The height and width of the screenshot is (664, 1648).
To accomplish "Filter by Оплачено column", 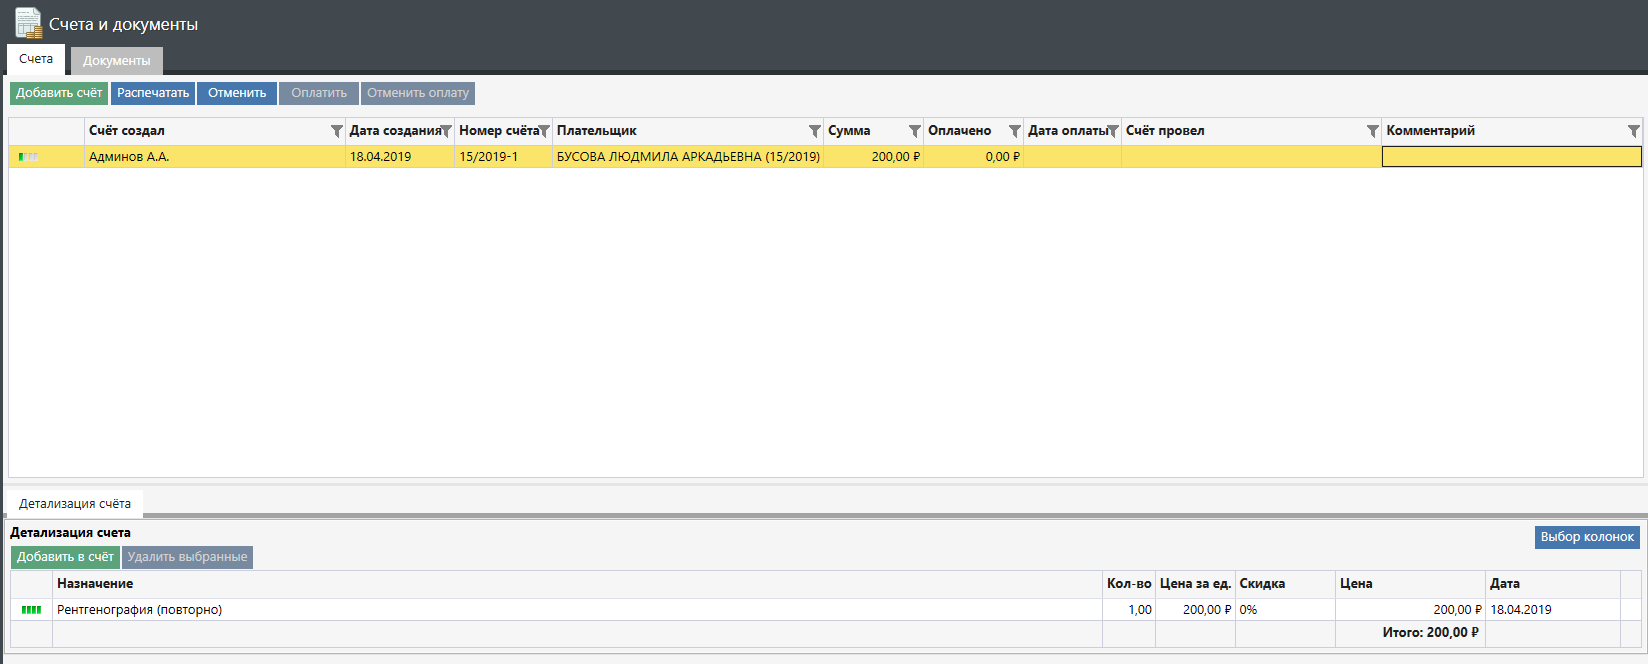I will tap(1015, 131).
